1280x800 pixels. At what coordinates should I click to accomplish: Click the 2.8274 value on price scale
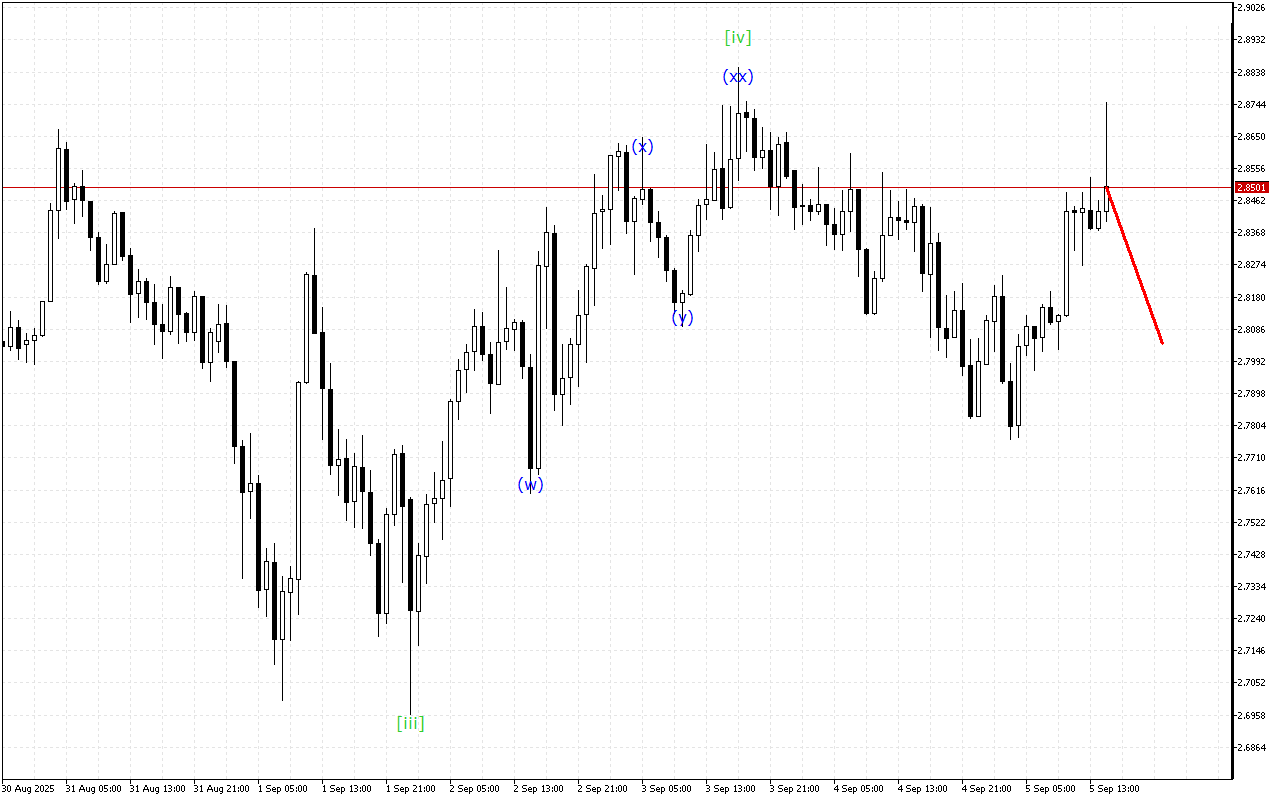click(1252, 265)
